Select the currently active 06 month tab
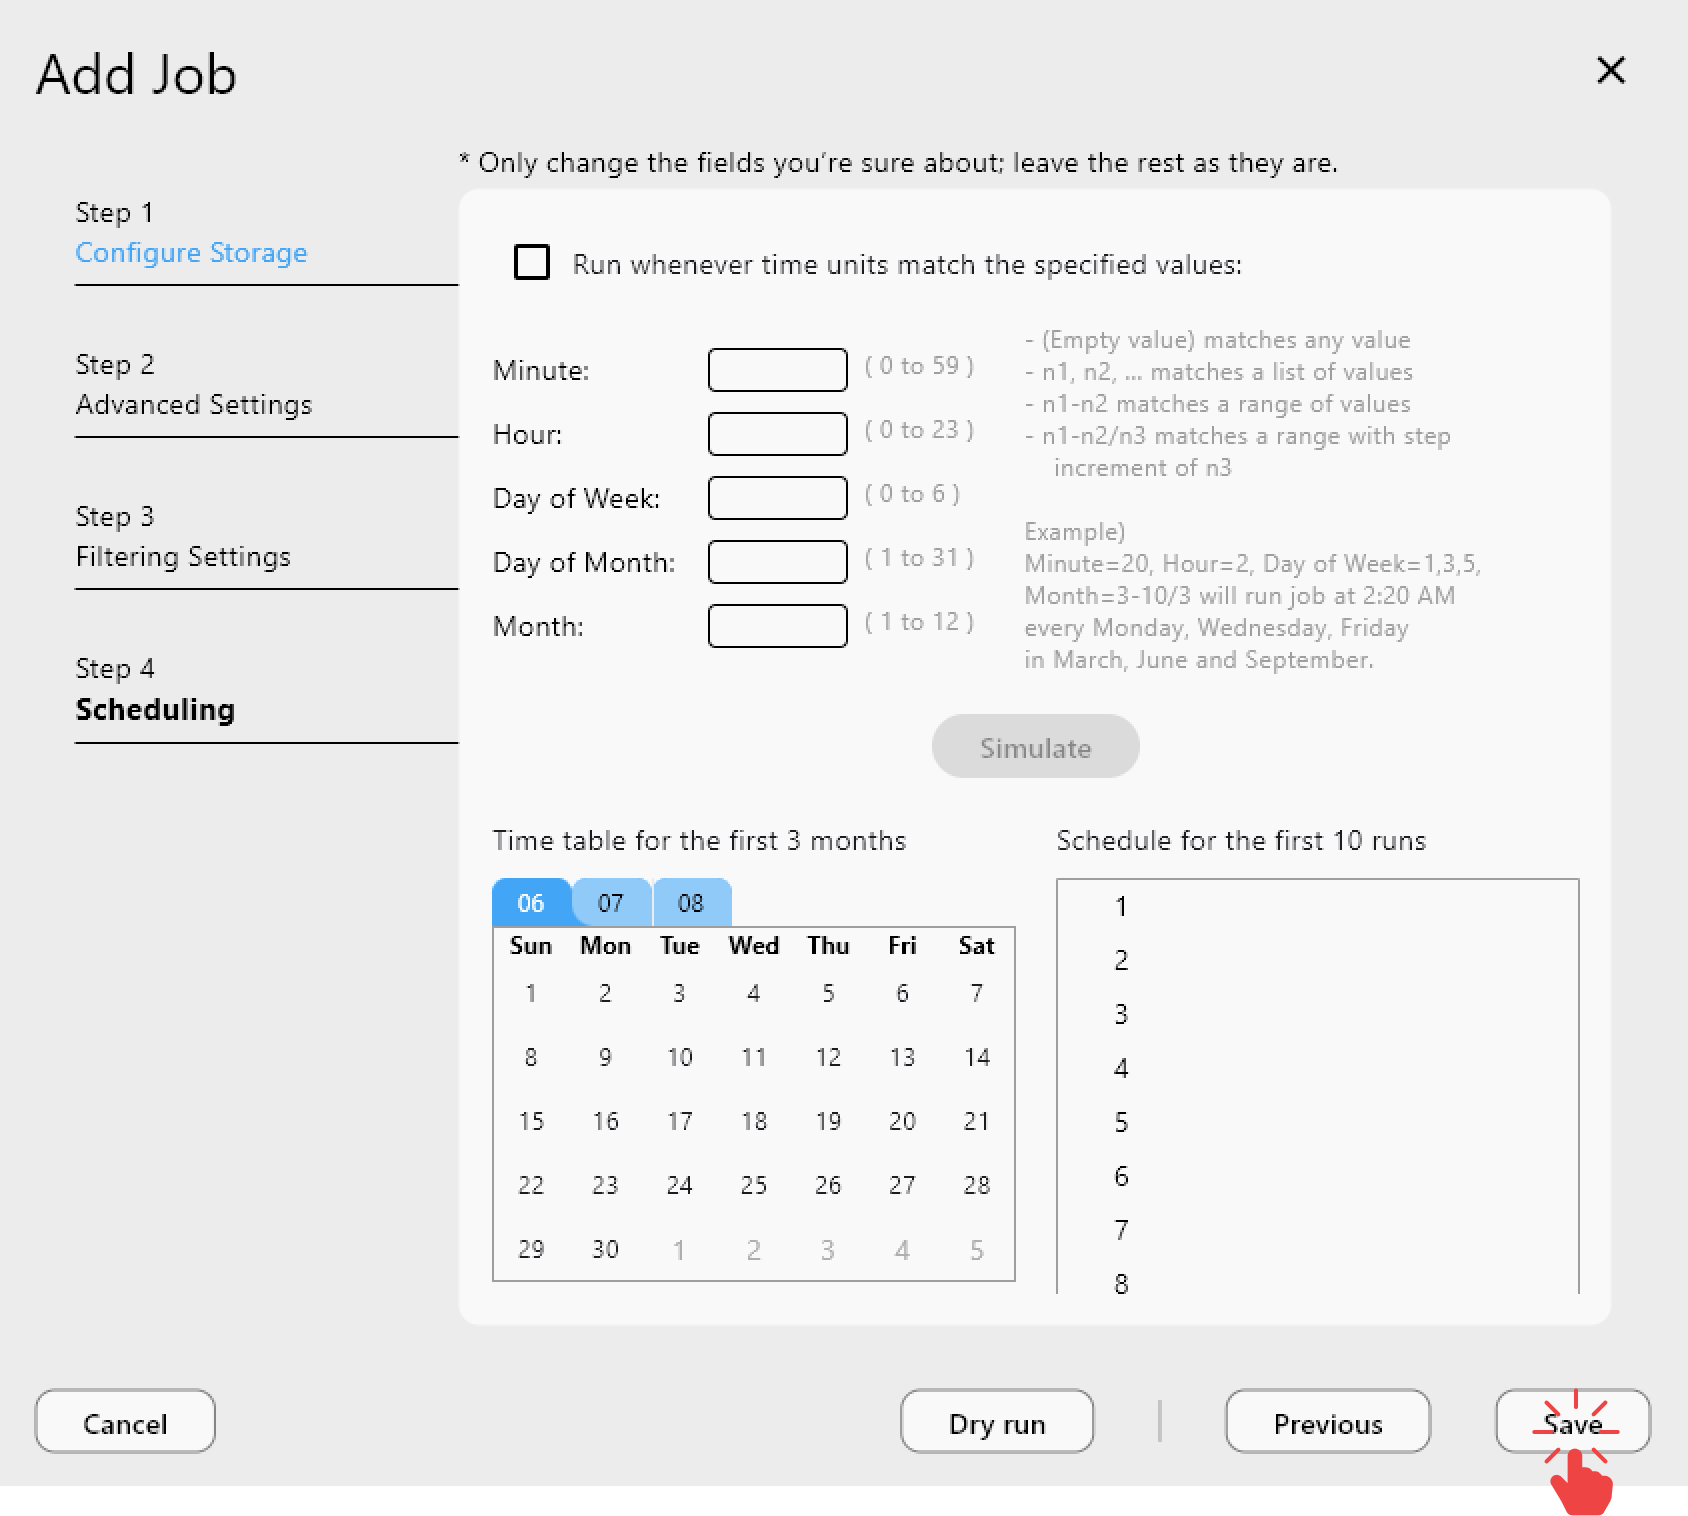1688x1516 pixels. click(531, 902)
